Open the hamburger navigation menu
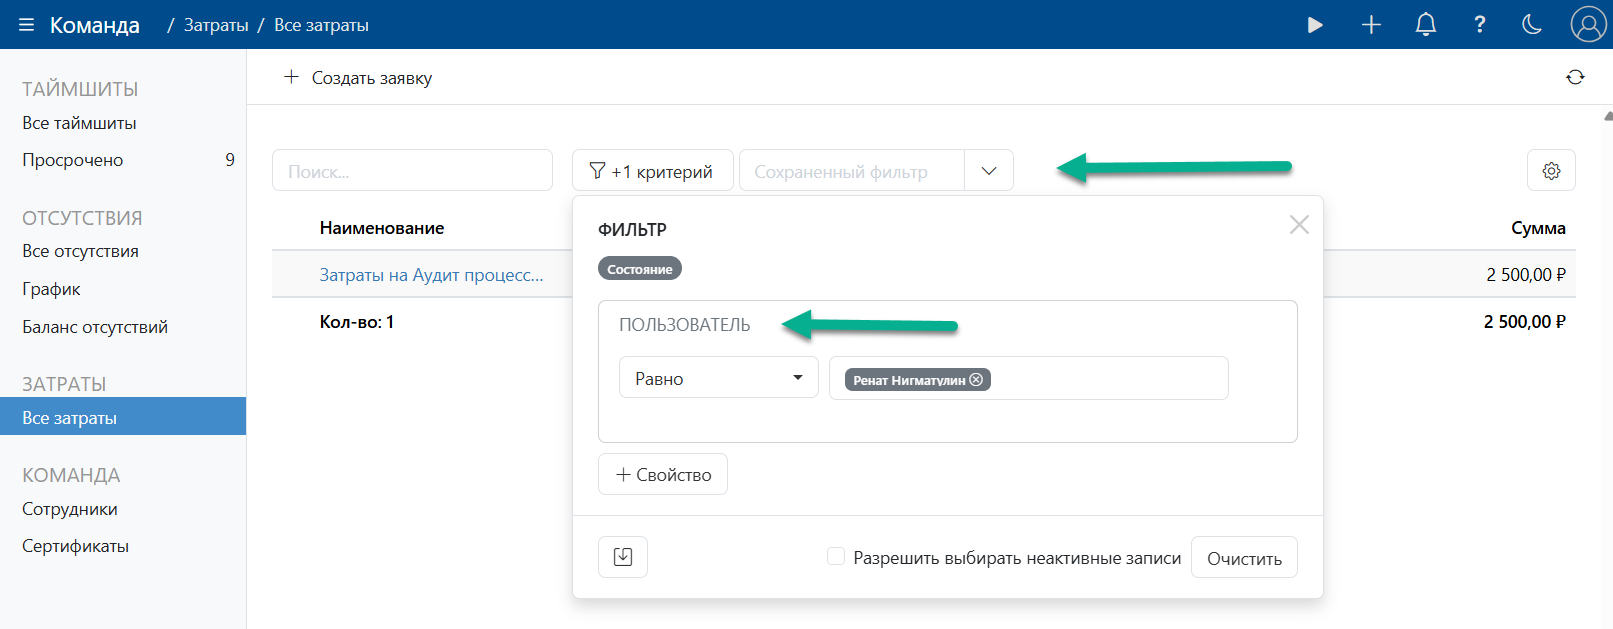The width and height of the screenshot is (1613, 629). tap(26, 25)
